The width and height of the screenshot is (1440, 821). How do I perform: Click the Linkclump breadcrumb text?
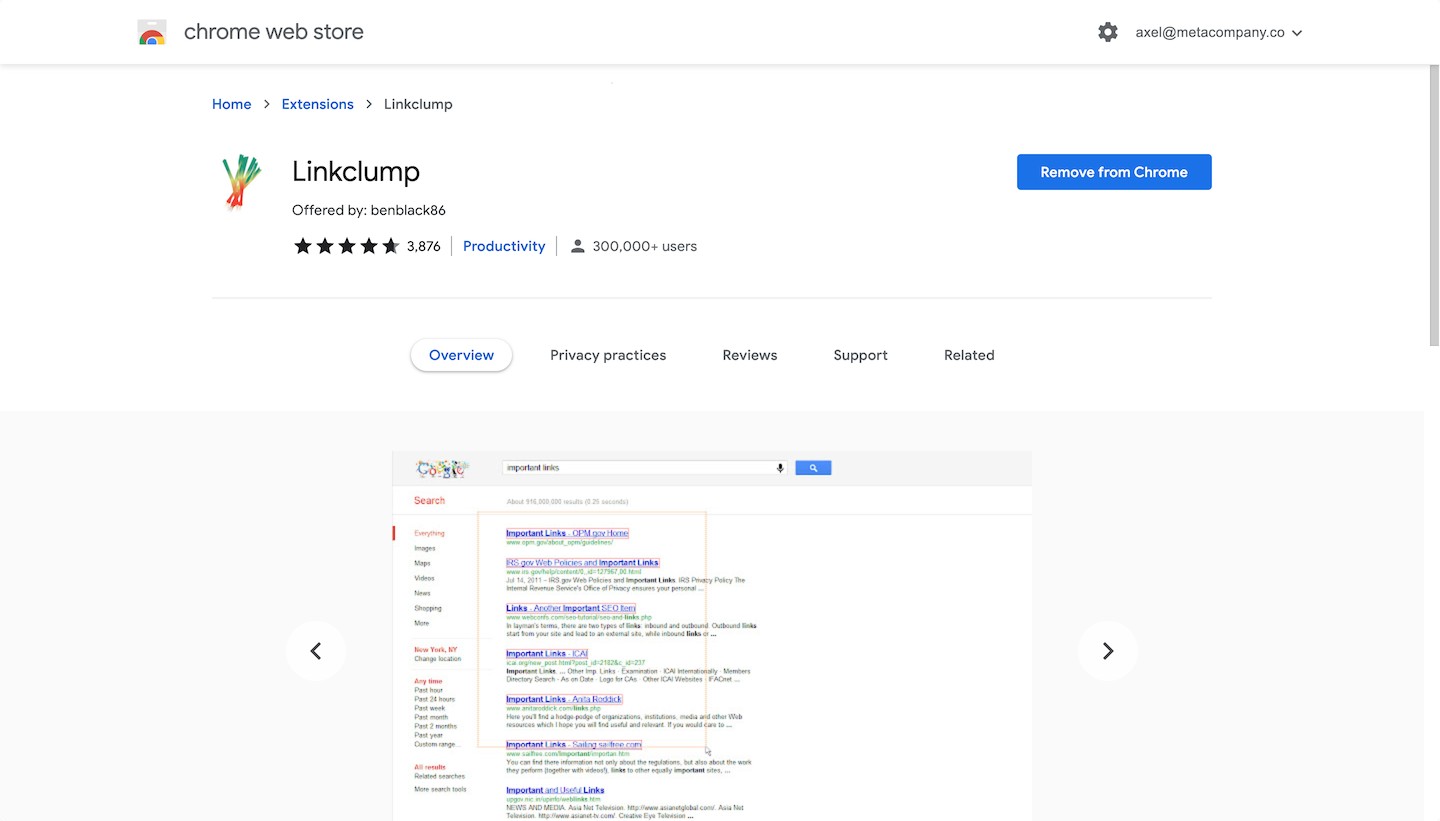(418, 104)
